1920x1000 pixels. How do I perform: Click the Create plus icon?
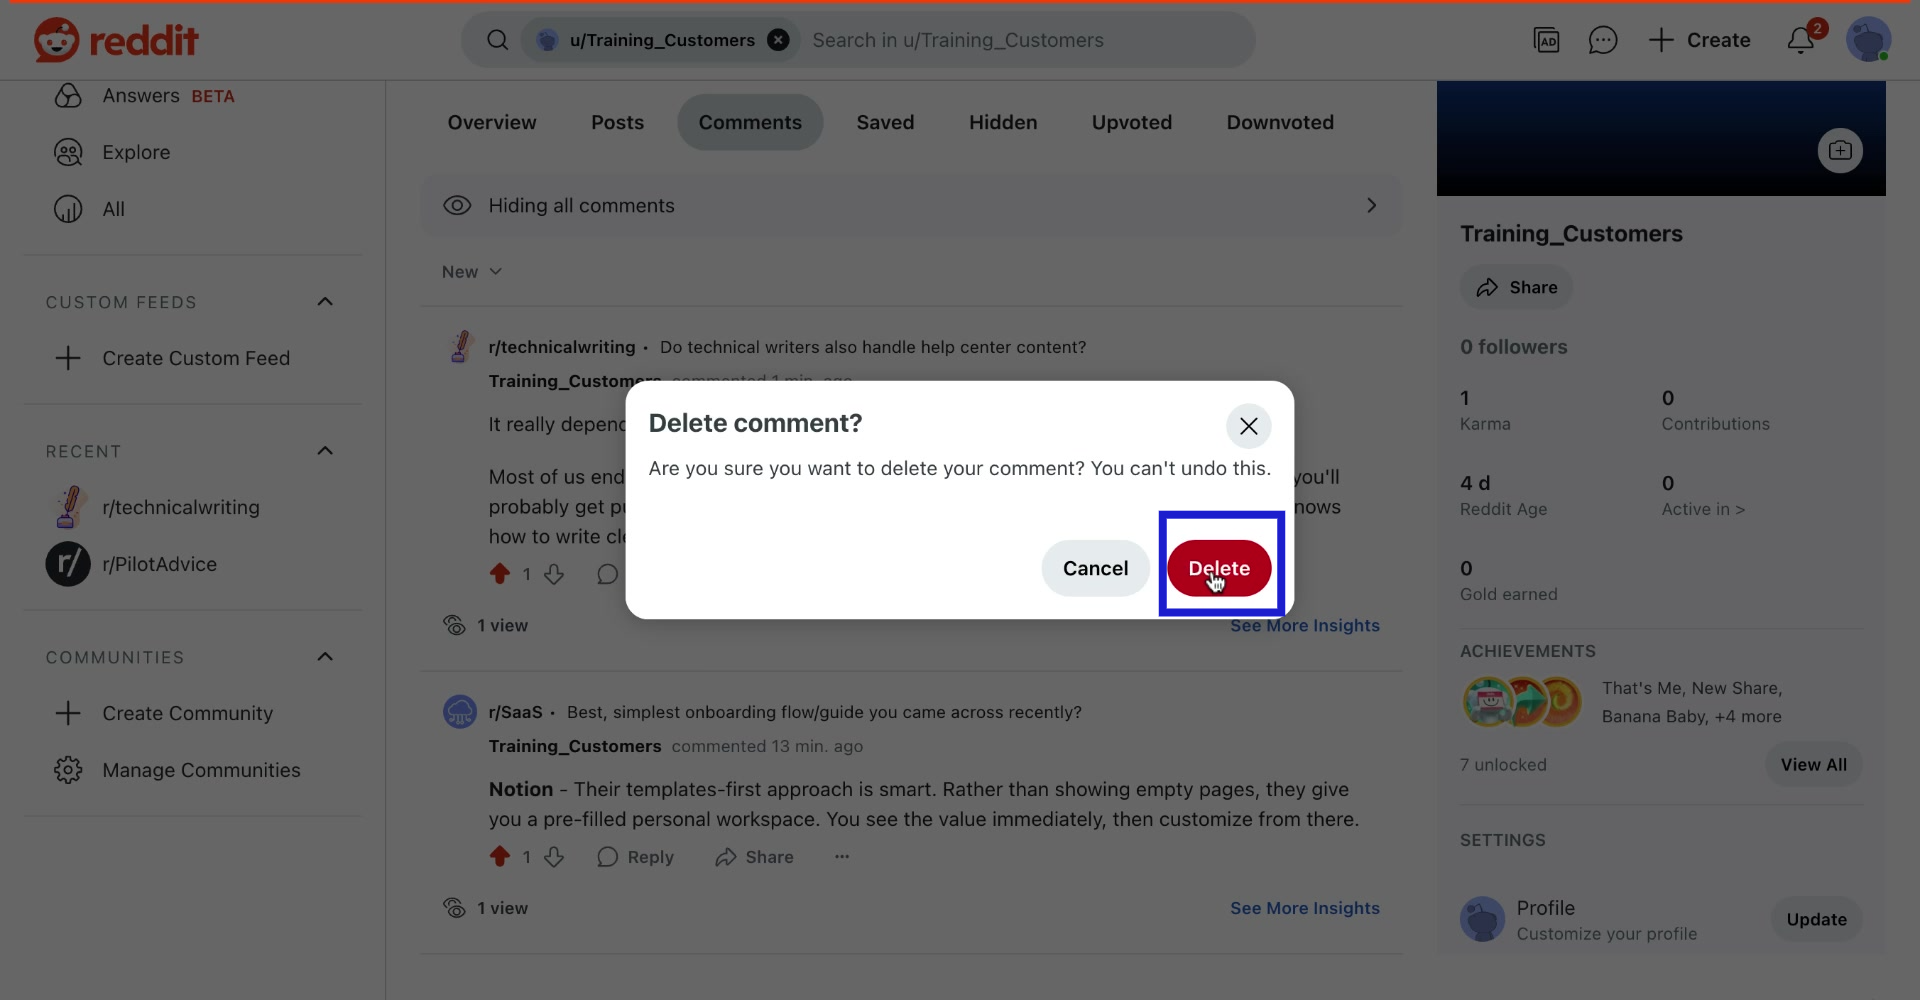tap(1660, 40)
